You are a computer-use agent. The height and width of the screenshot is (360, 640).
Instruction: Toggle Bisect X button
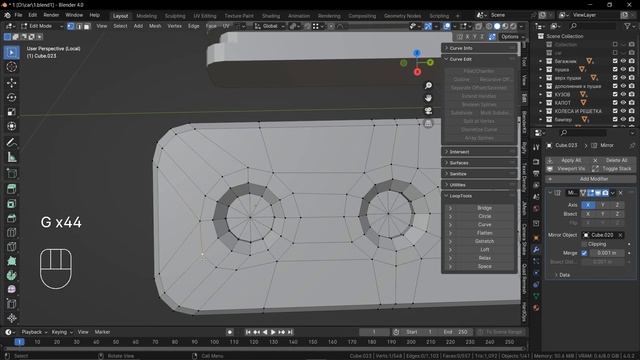coord(588,214)
